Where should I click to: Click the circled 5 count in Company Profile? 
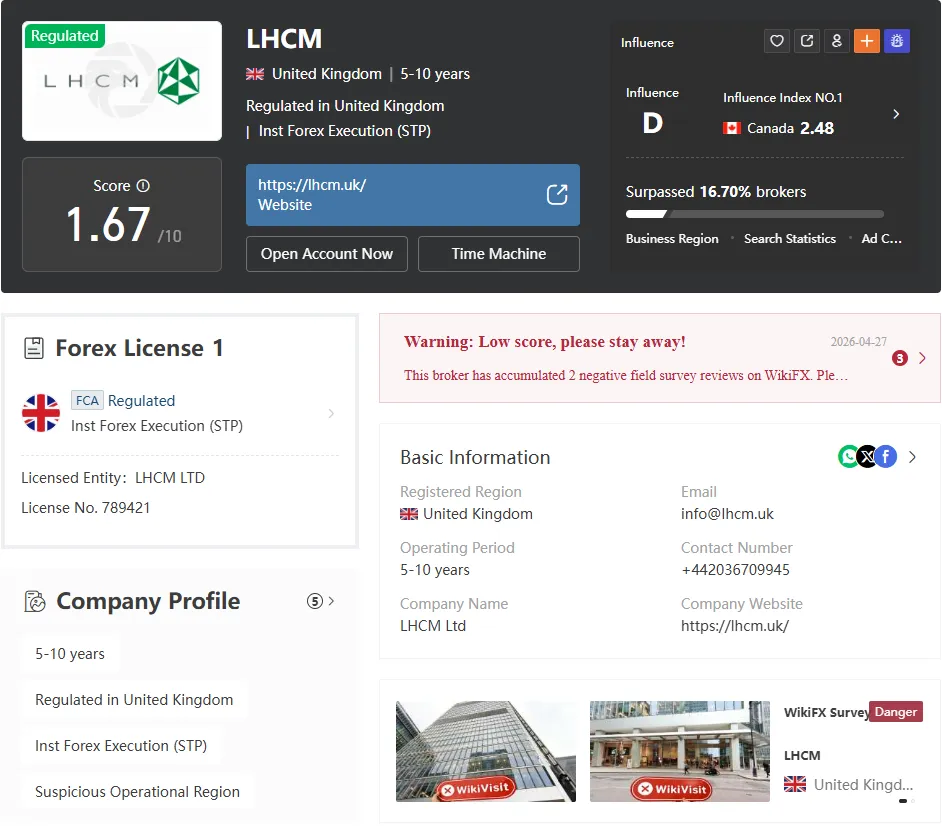315,601
